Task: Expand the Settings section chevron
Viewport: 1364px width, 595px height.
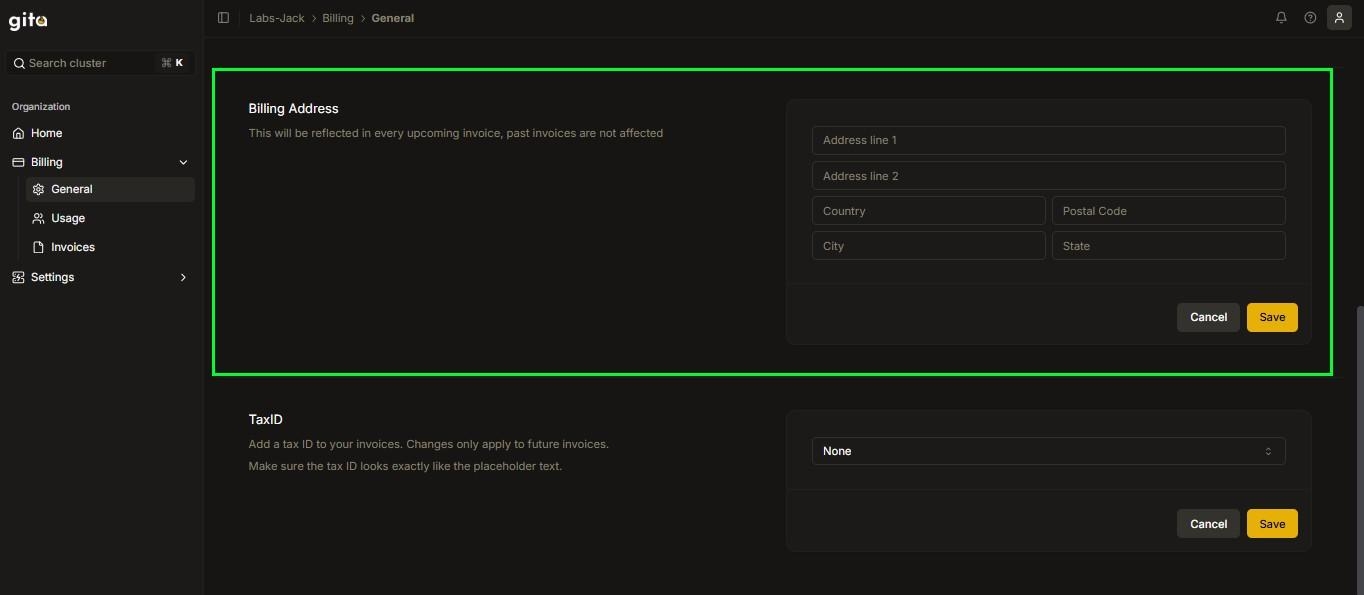Action: pos(183,277)
